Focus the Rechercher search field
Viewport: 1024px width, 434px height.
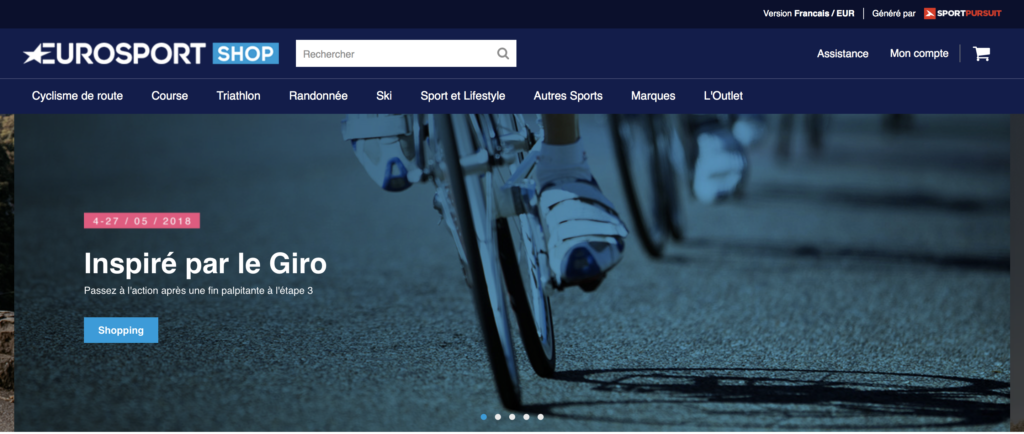click(395, 54)
